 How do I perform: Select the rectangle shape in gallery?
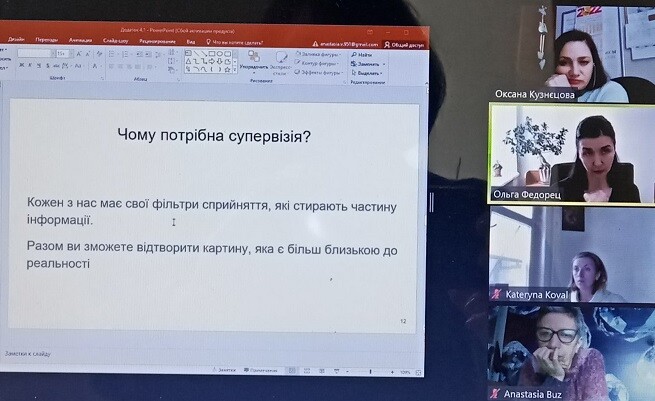[213, 53]
